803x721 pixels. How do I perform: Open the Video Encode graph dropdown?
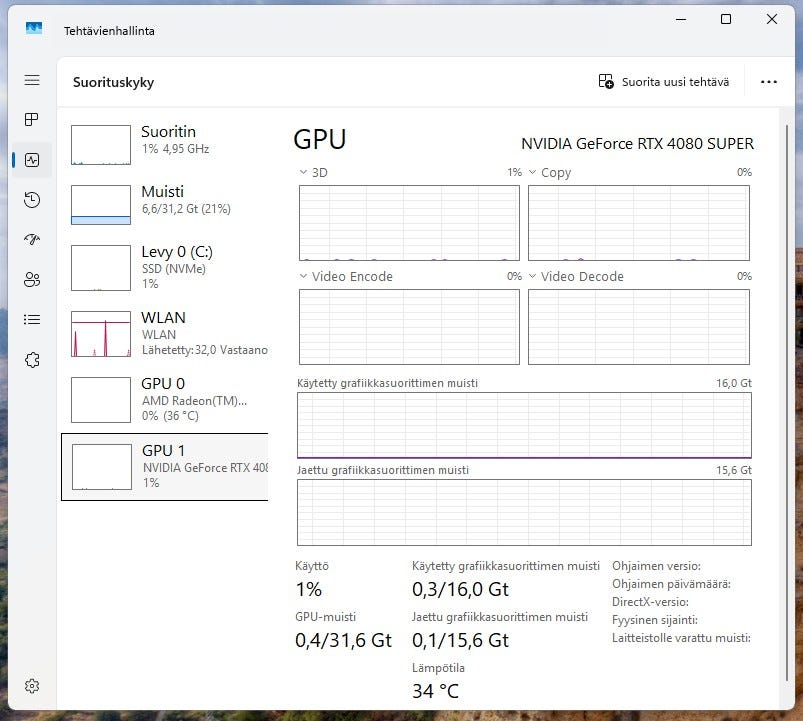(304, 277)
